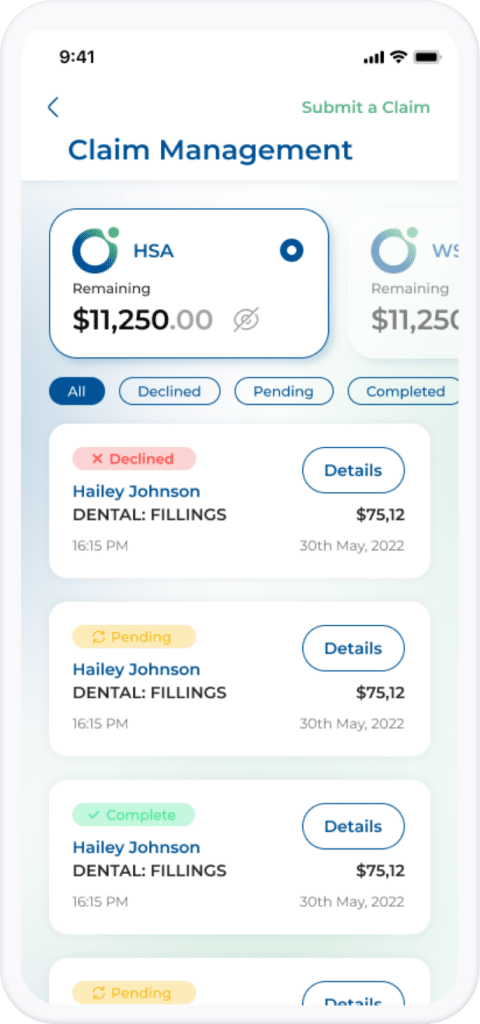Filter claims by Pending
This screenshot has width=480, height=1024.
click(283, 391)
